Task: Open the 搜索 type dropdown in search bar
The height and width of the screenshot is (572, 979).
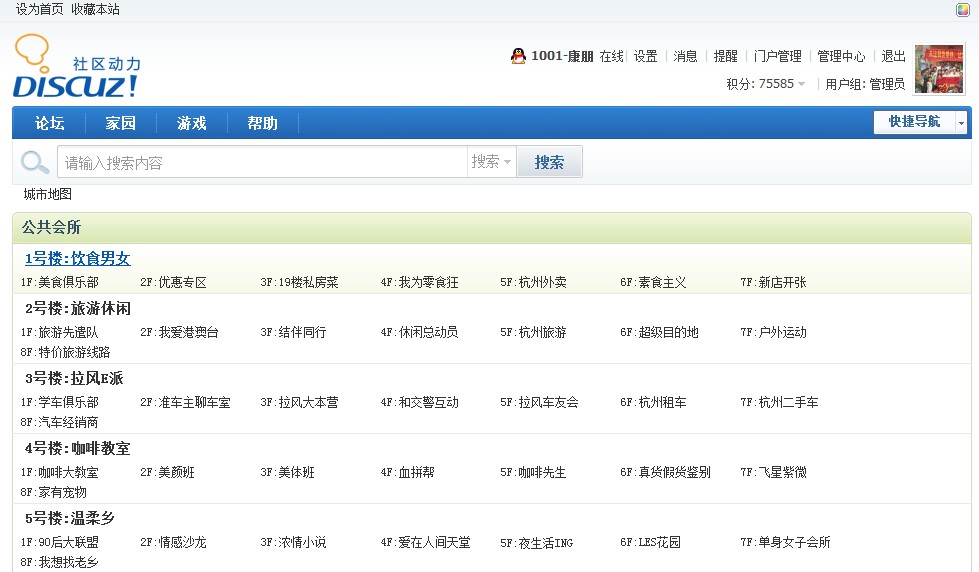Action: [x=491, y=162]
